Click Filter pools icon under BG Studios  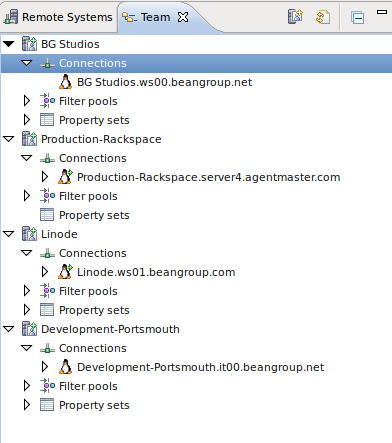[x=47, y=101]
